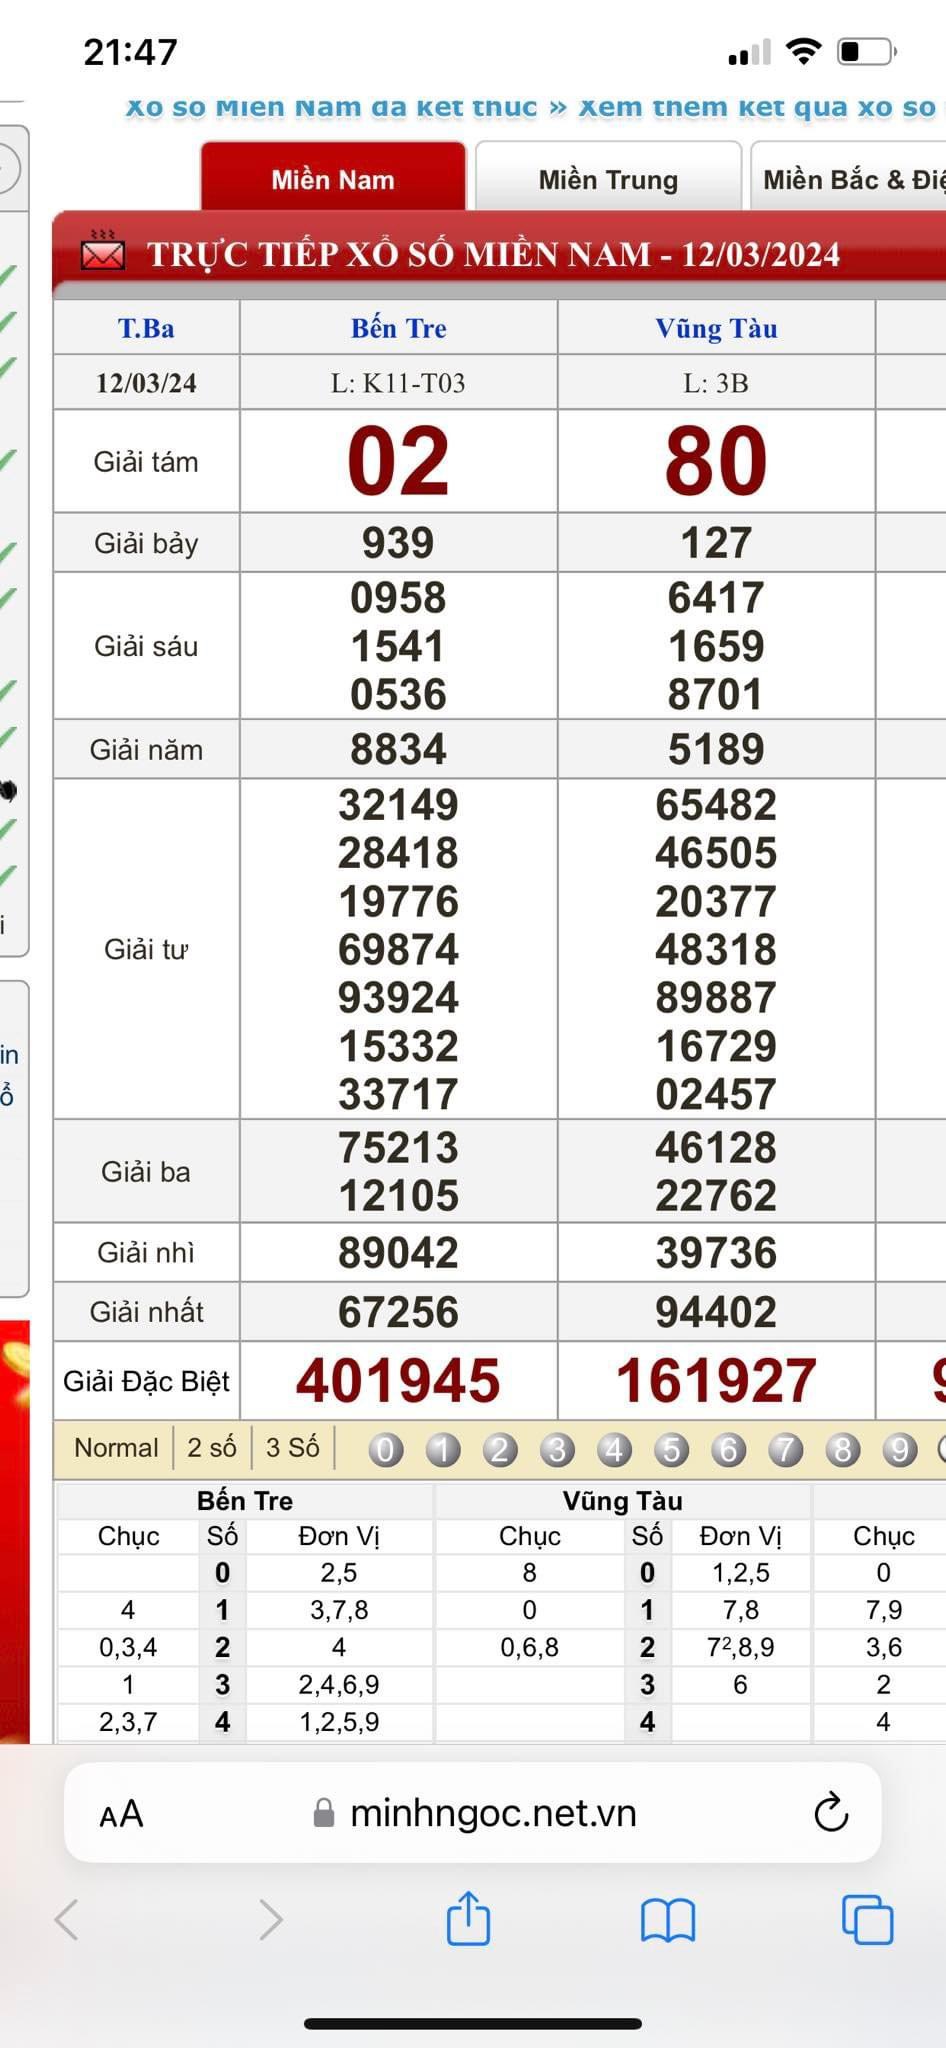The height and width of the screenshot is (2048, 946).
Task: Select digit filter circle 0
Action: (x=386, y=1449)
